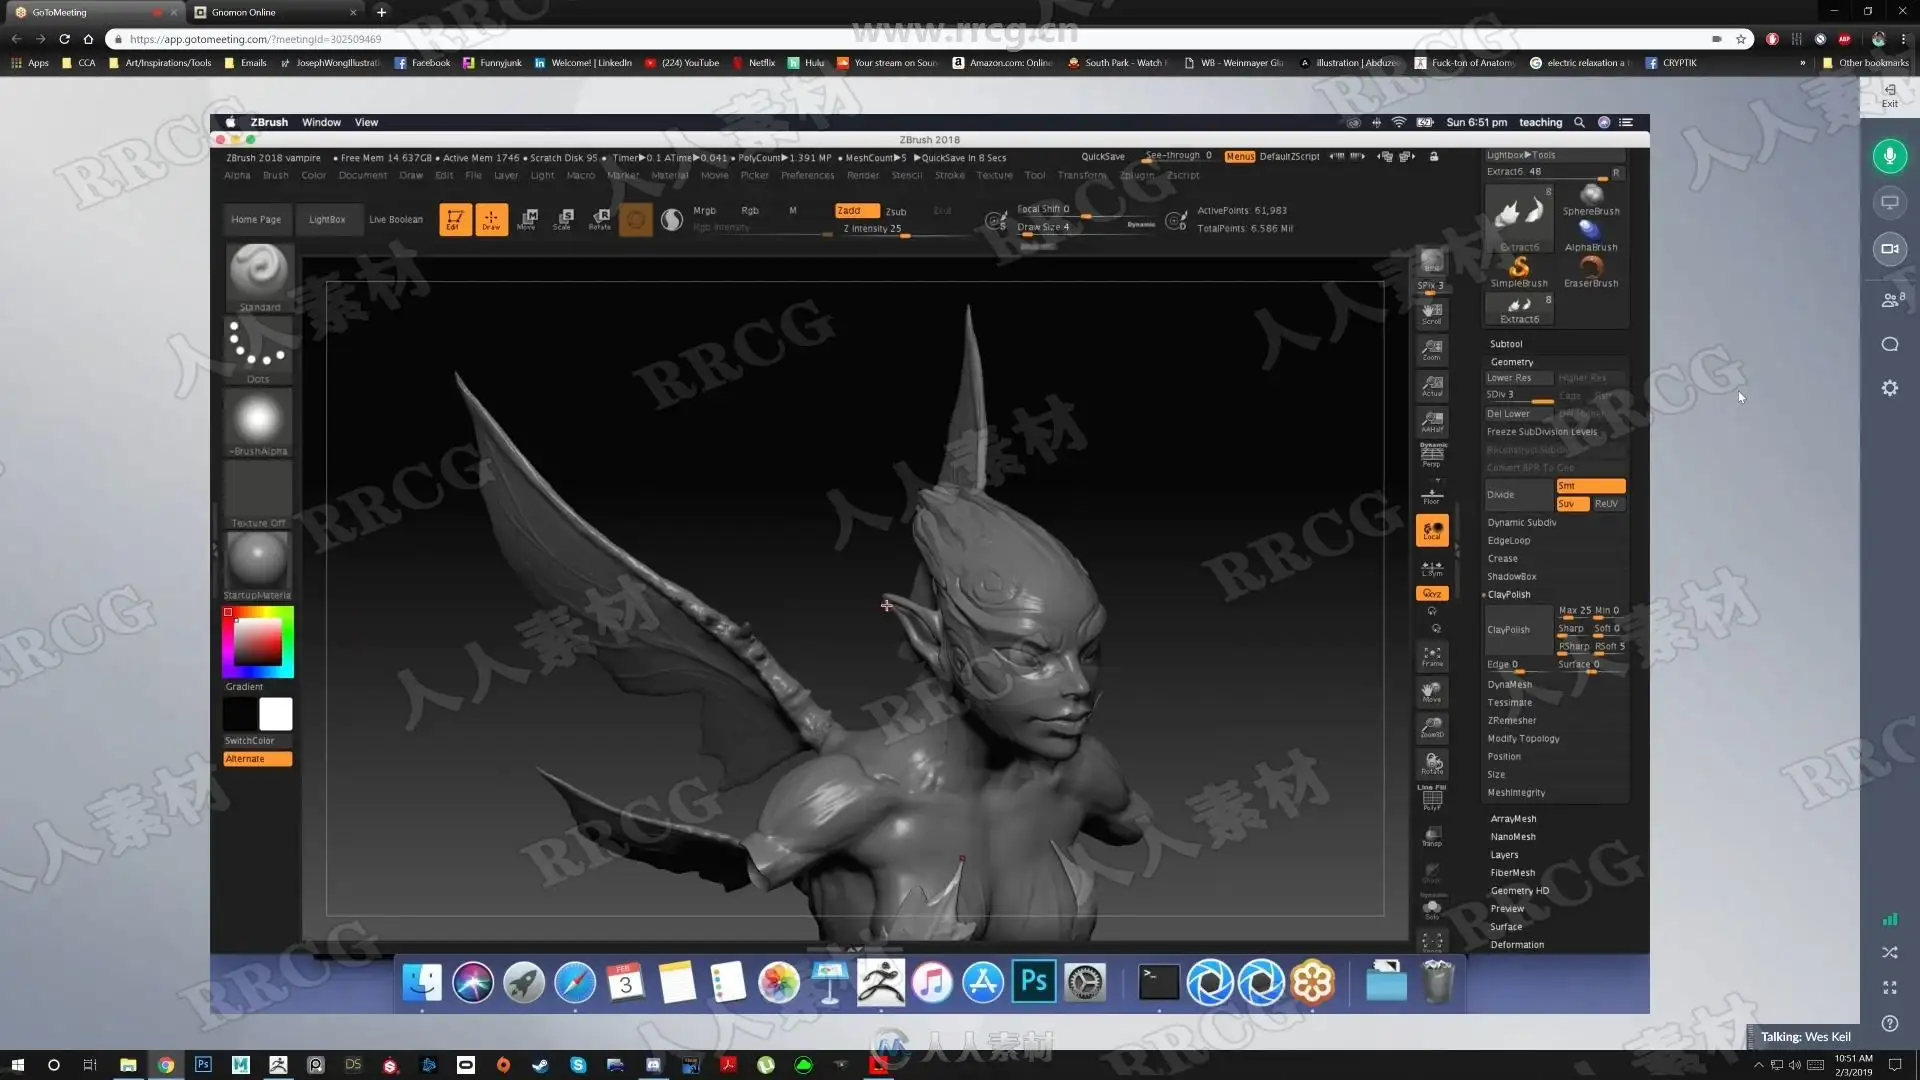Toggle the Local symmetry button
Viewport: 1920px width, 1080px height.
click(1432, 530)
